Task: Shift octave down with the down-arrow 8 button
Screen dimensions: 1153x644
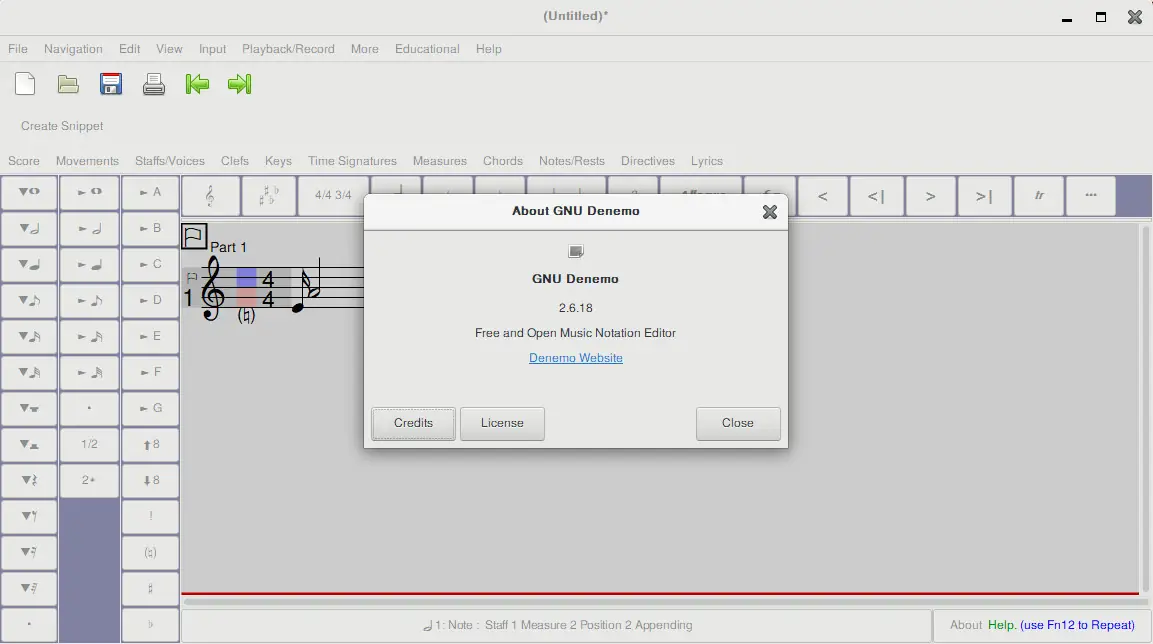Action: click(150, 480)
